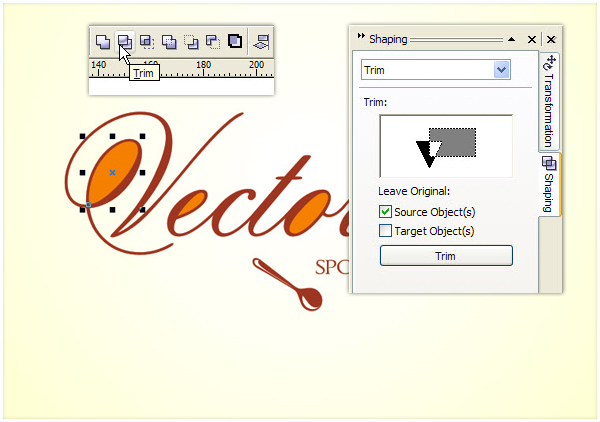Switch to the Transformation docker tab
The height and width of the screenshot is (422, 600).
click(x=549, y=101)
